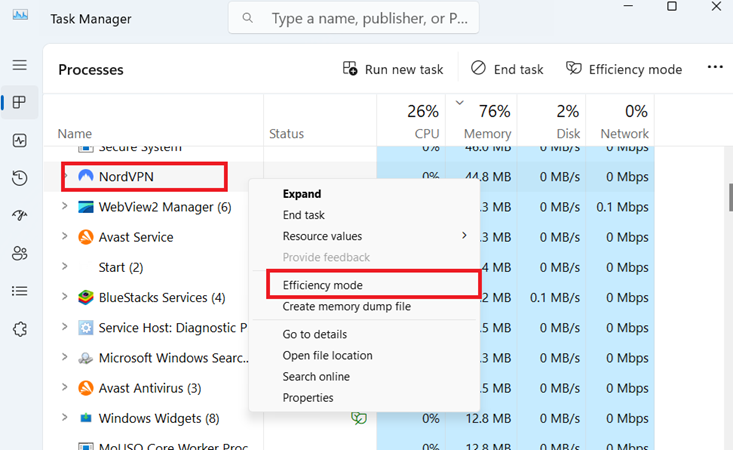Click 12.8 MB memory value for Windows Widgets
733x450 pixels.
point(488,418)
